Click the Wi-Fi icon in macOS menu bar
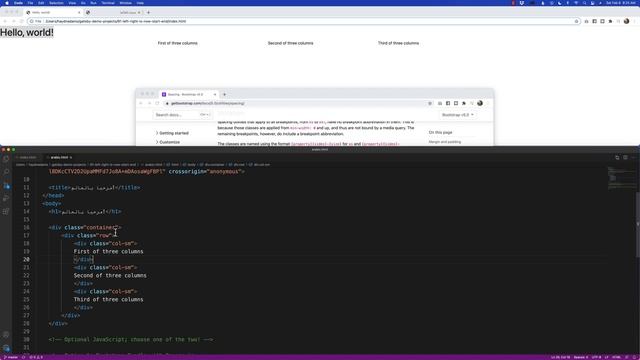640x360 pixels. 576,3
